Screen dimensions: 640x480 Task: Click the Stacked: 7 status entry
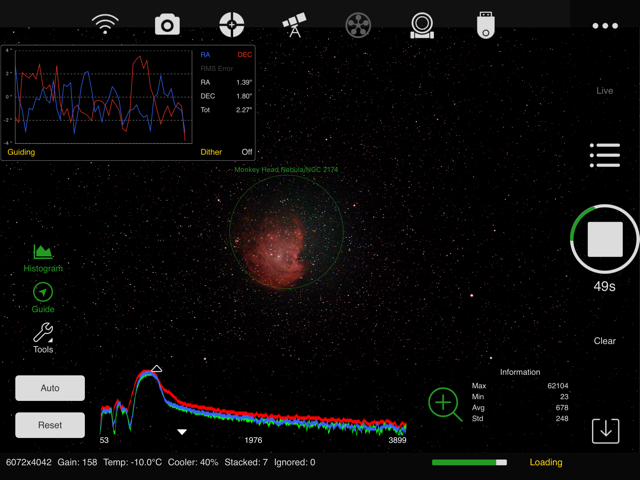[x=246, y=462]
